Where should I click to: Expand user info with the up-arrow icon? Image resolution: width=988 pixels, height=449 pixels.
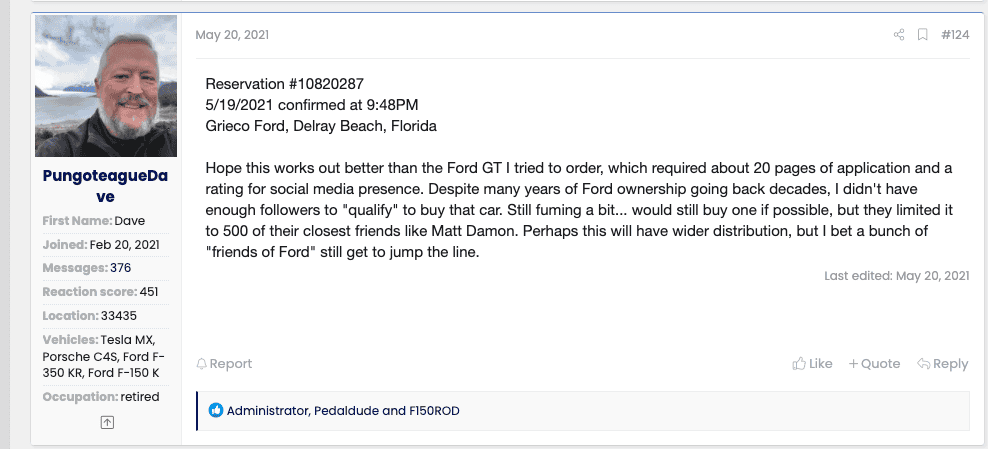pos(107,423)
